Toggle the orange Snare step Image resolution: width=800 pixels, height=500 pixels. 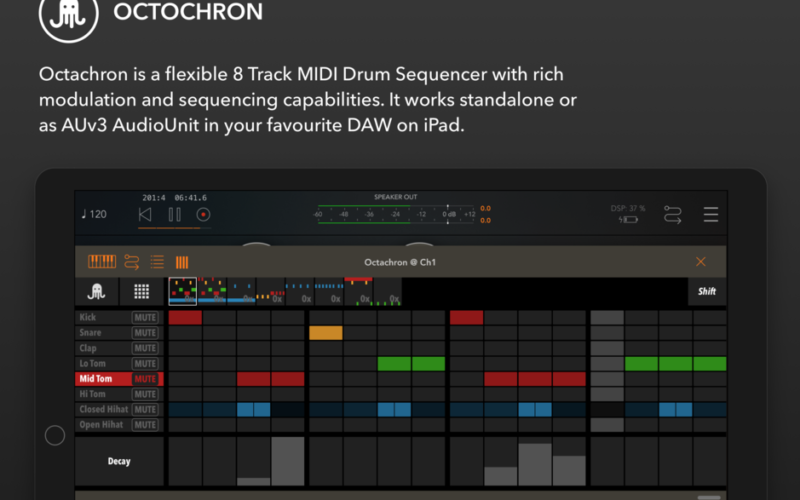tap(326, 333)
